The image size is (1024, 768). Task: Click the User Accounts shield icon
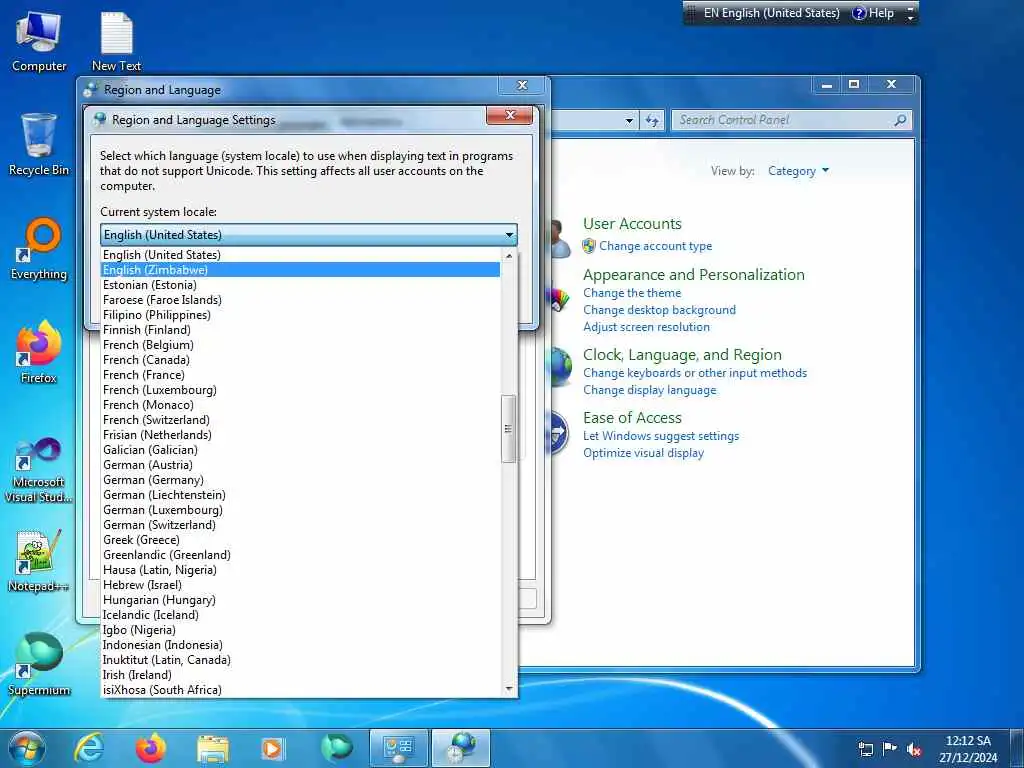pos(589,246)
